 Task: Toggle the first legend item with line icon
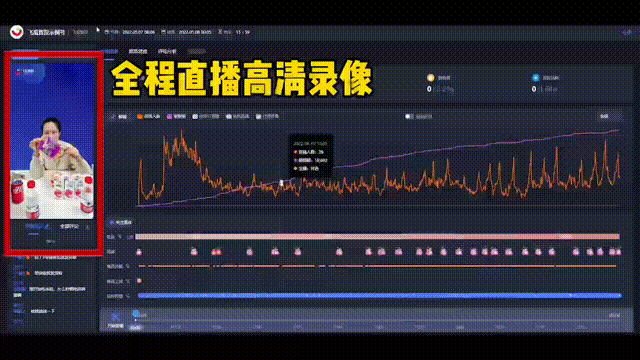119,117
